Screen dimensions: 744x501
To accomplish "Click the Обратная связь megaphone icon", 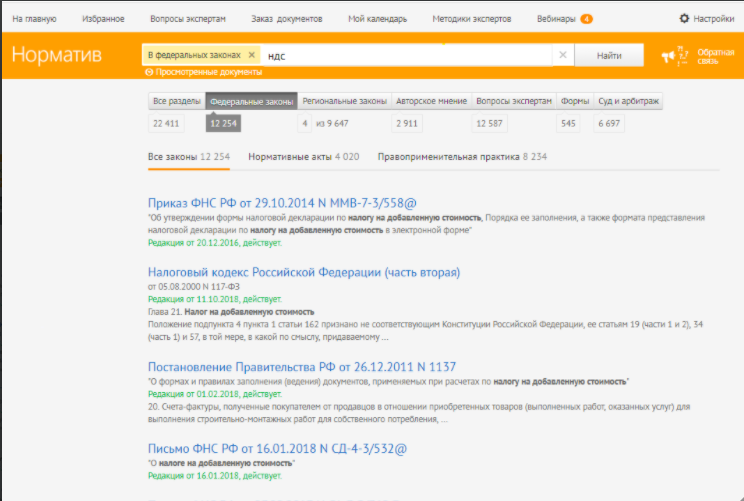I will [x=675, y=56].
